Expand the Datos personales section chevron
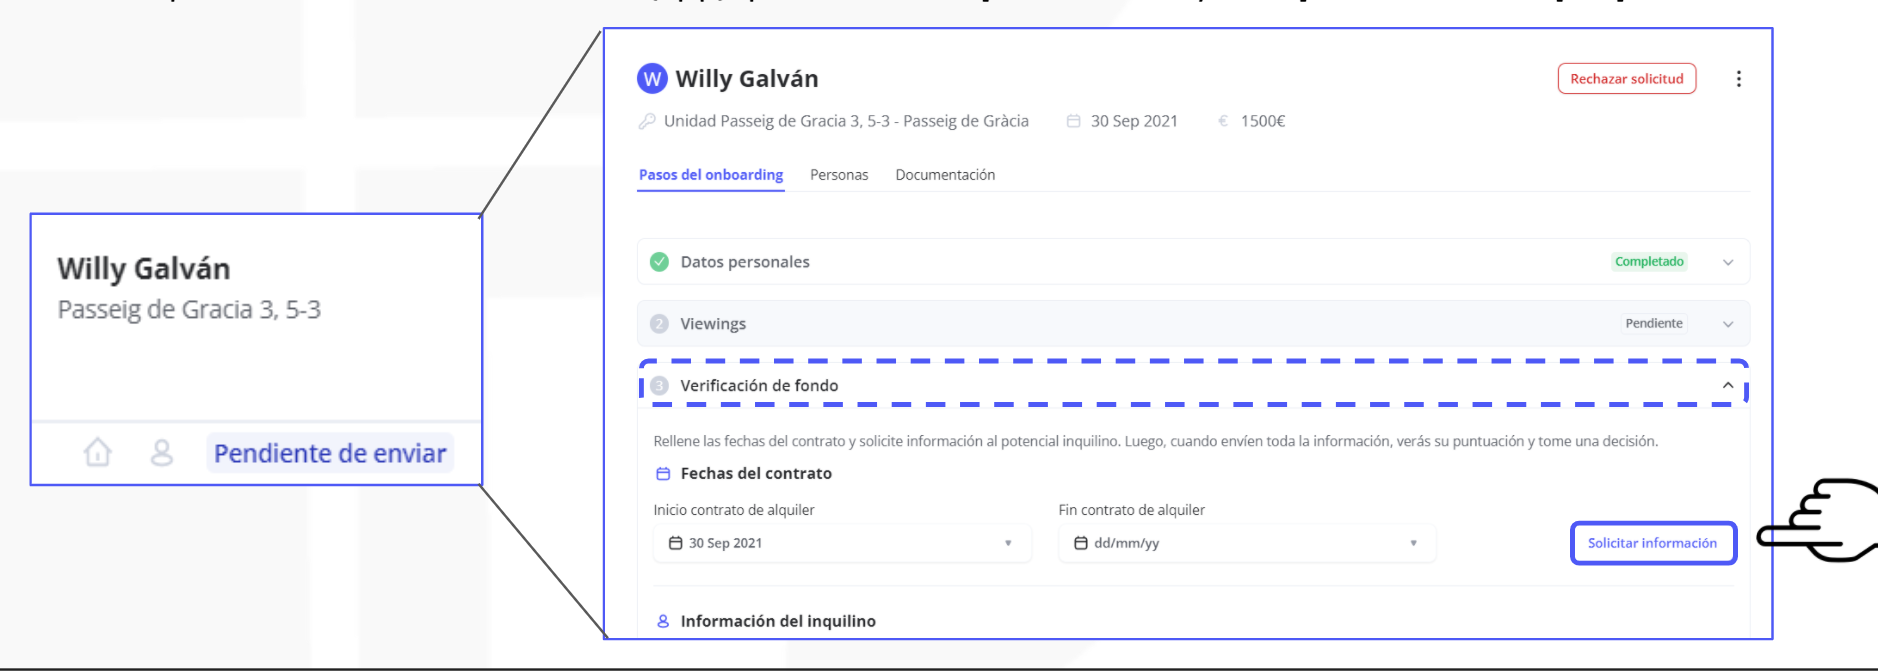The width and height of the screenshot is (1878, 671). [x=1727, y=262]
